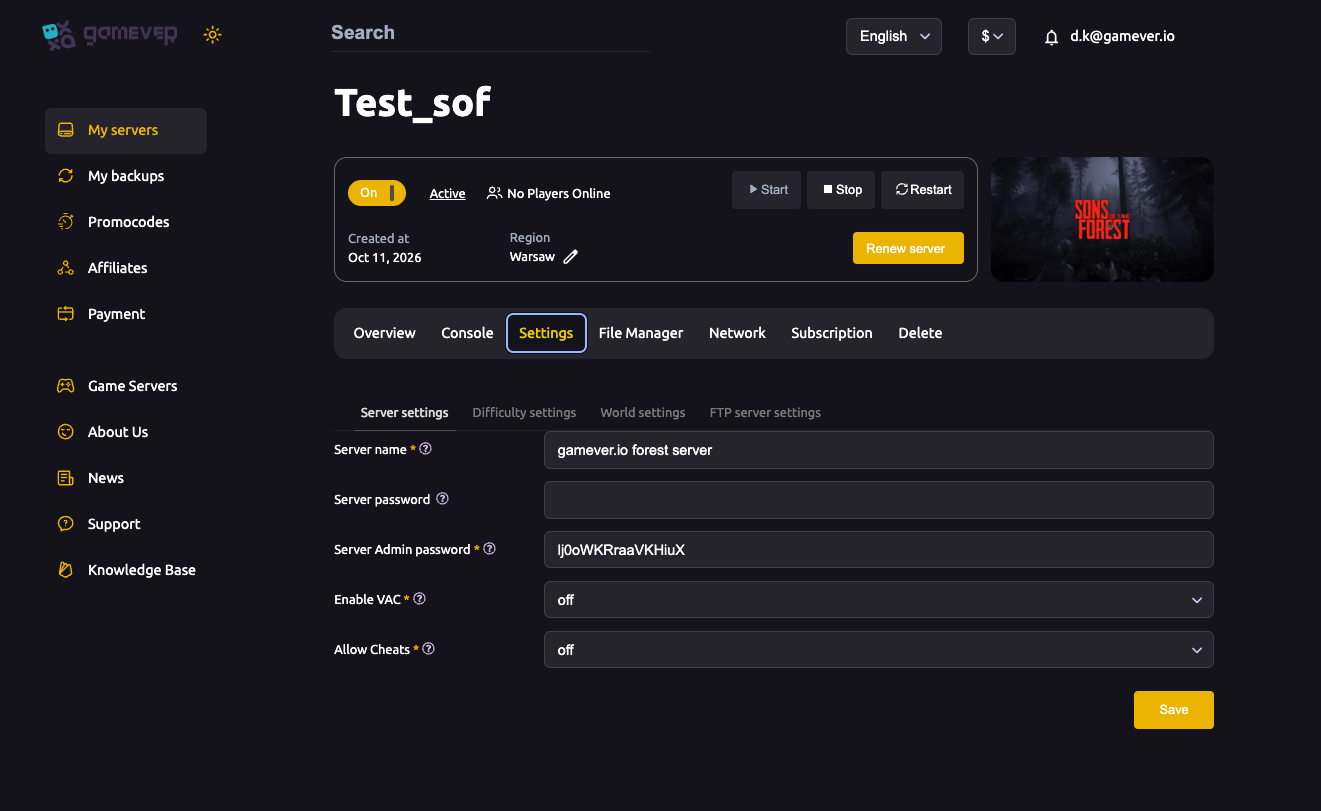Click the Game Servers gamepad icon
This screenshot has width=1321, height=811.
(x=66, y=386)
